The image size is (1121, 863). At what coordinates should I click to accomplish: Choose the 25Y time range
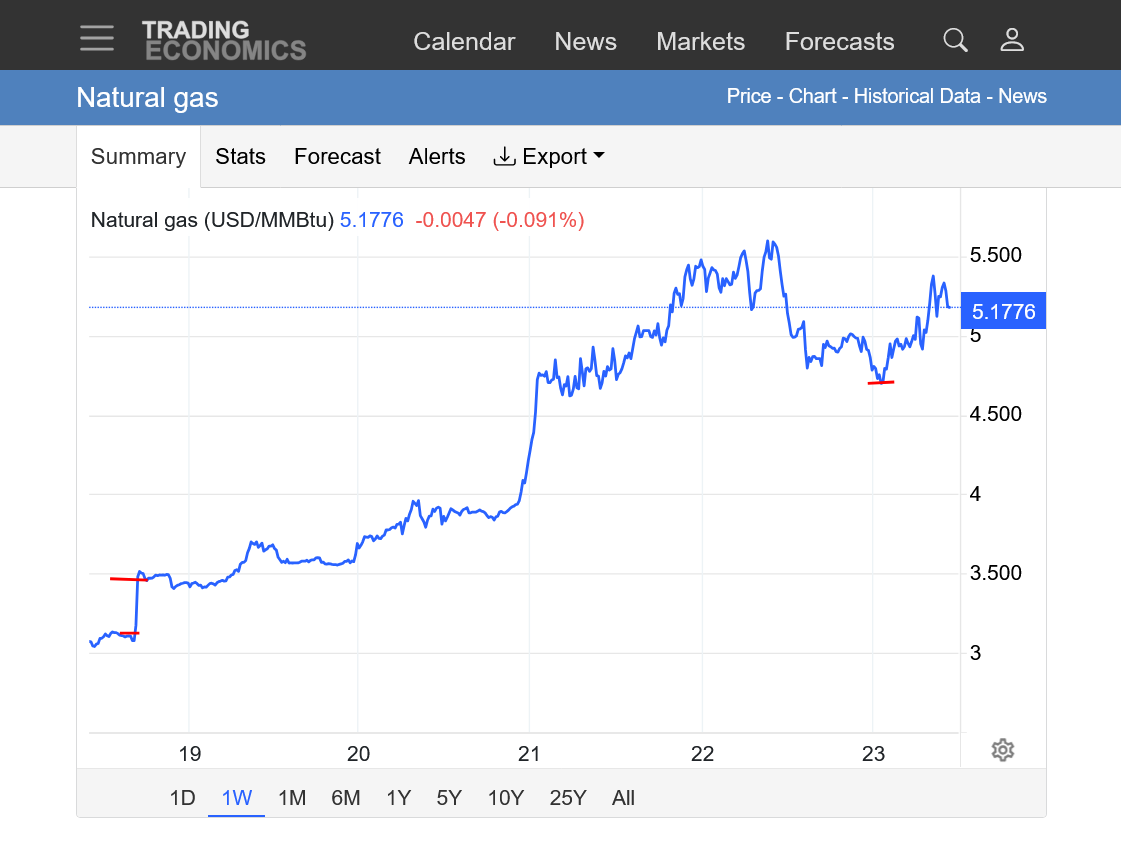click(x=567, y=798)
